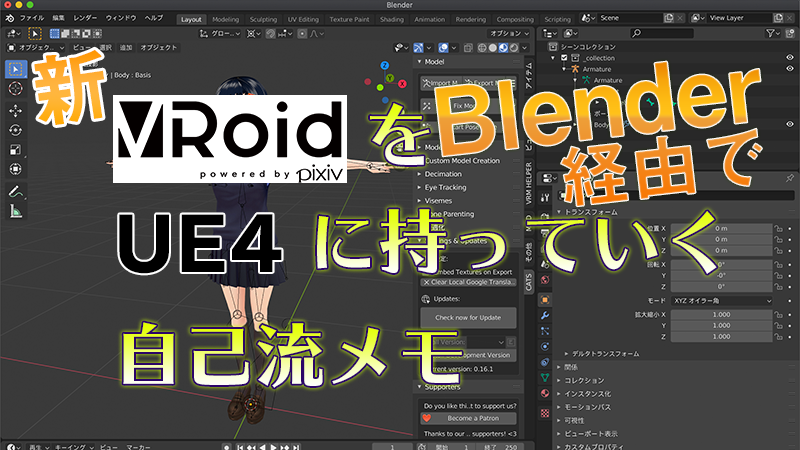Click Check now for Update button
Viewport: 800px width, 450px height.
click(466, 317)
